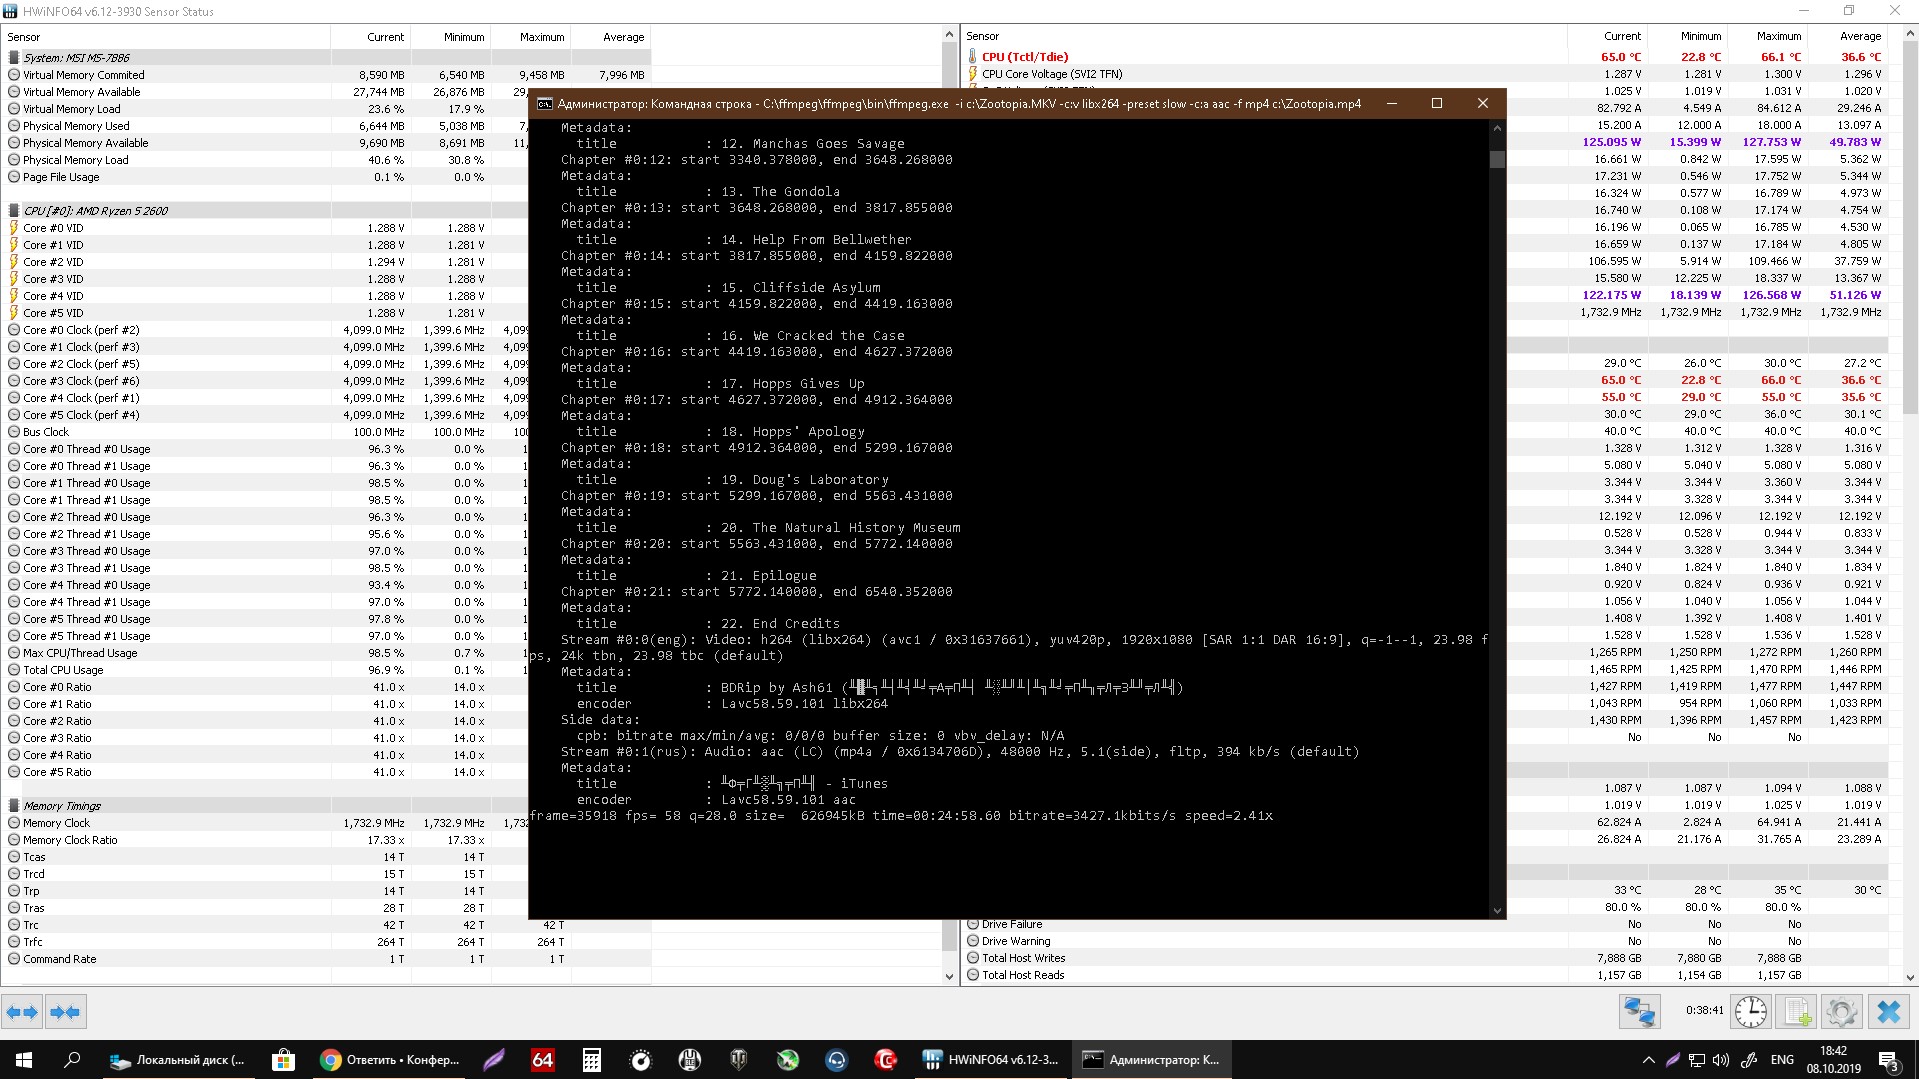Click the Windows Start button
Screen dimensions: 1919x1079
point(24,1060)
